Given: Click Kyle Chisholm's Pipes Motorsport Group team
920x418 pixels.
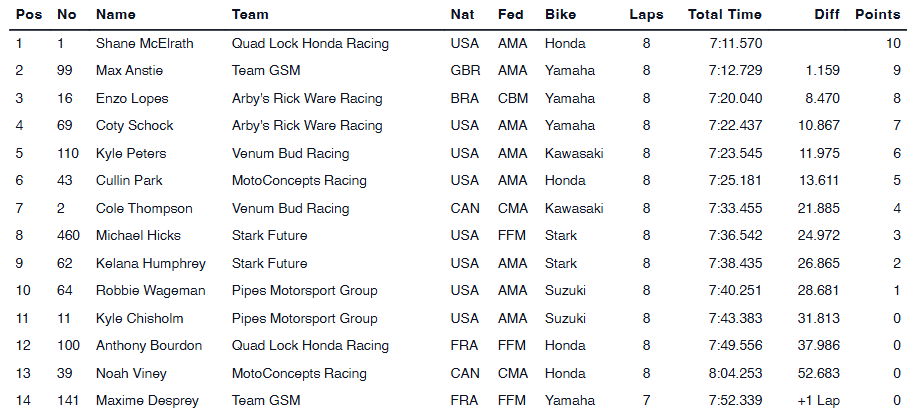Looking at the screenshot, I should pos(304,319).
